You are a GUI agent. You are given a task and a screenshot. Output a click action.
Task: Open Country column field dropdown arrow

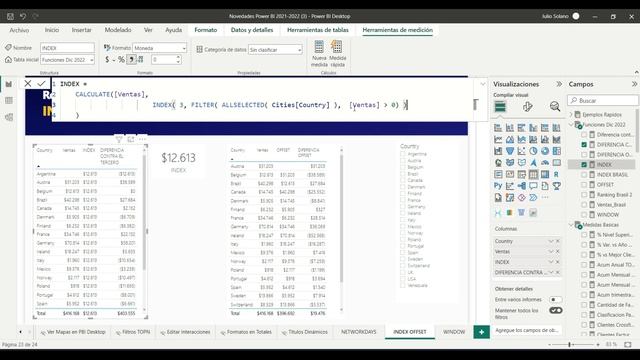tap(551, 241)
